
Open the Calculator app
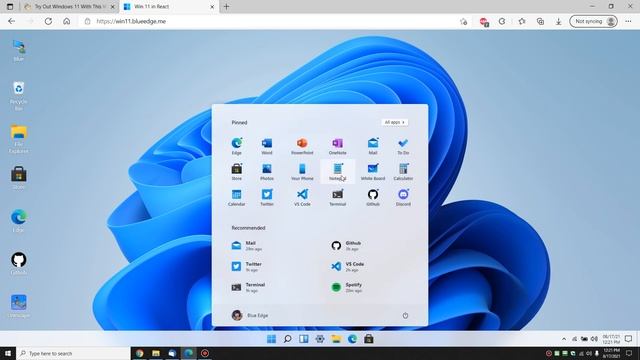pos(403,172)
